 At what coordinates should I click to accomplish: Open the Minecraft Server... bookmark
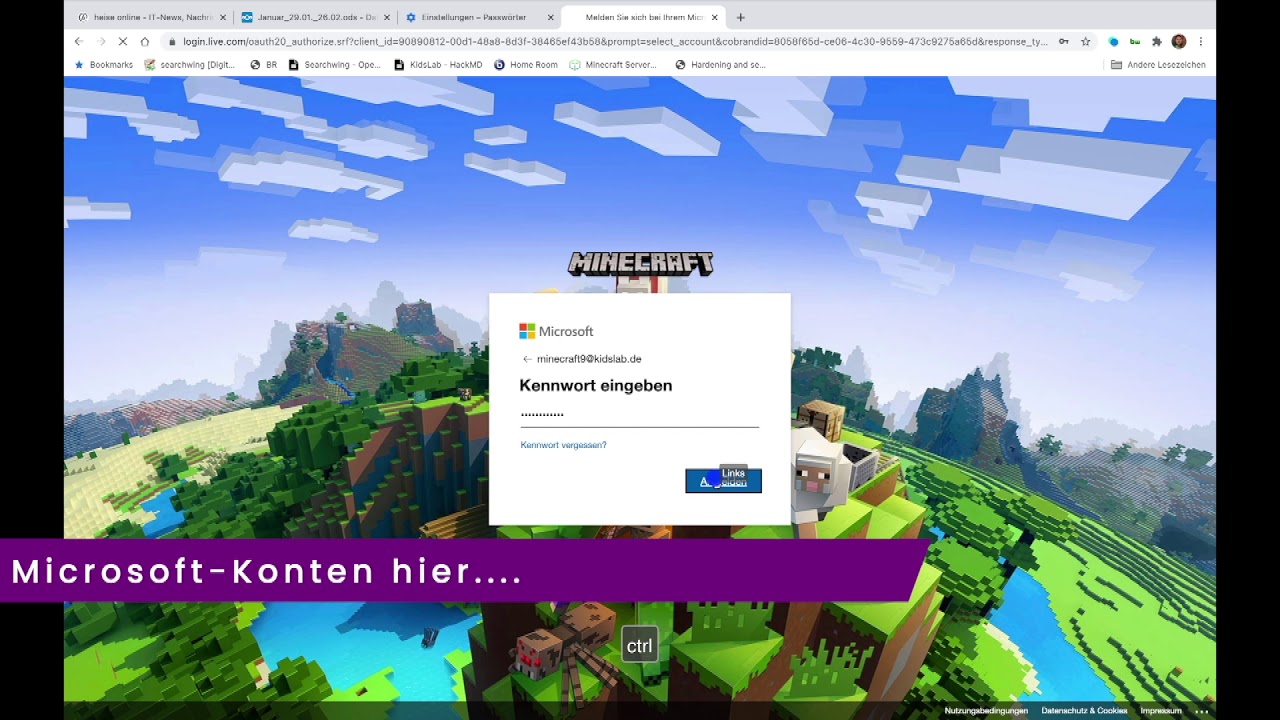(613, 65)
